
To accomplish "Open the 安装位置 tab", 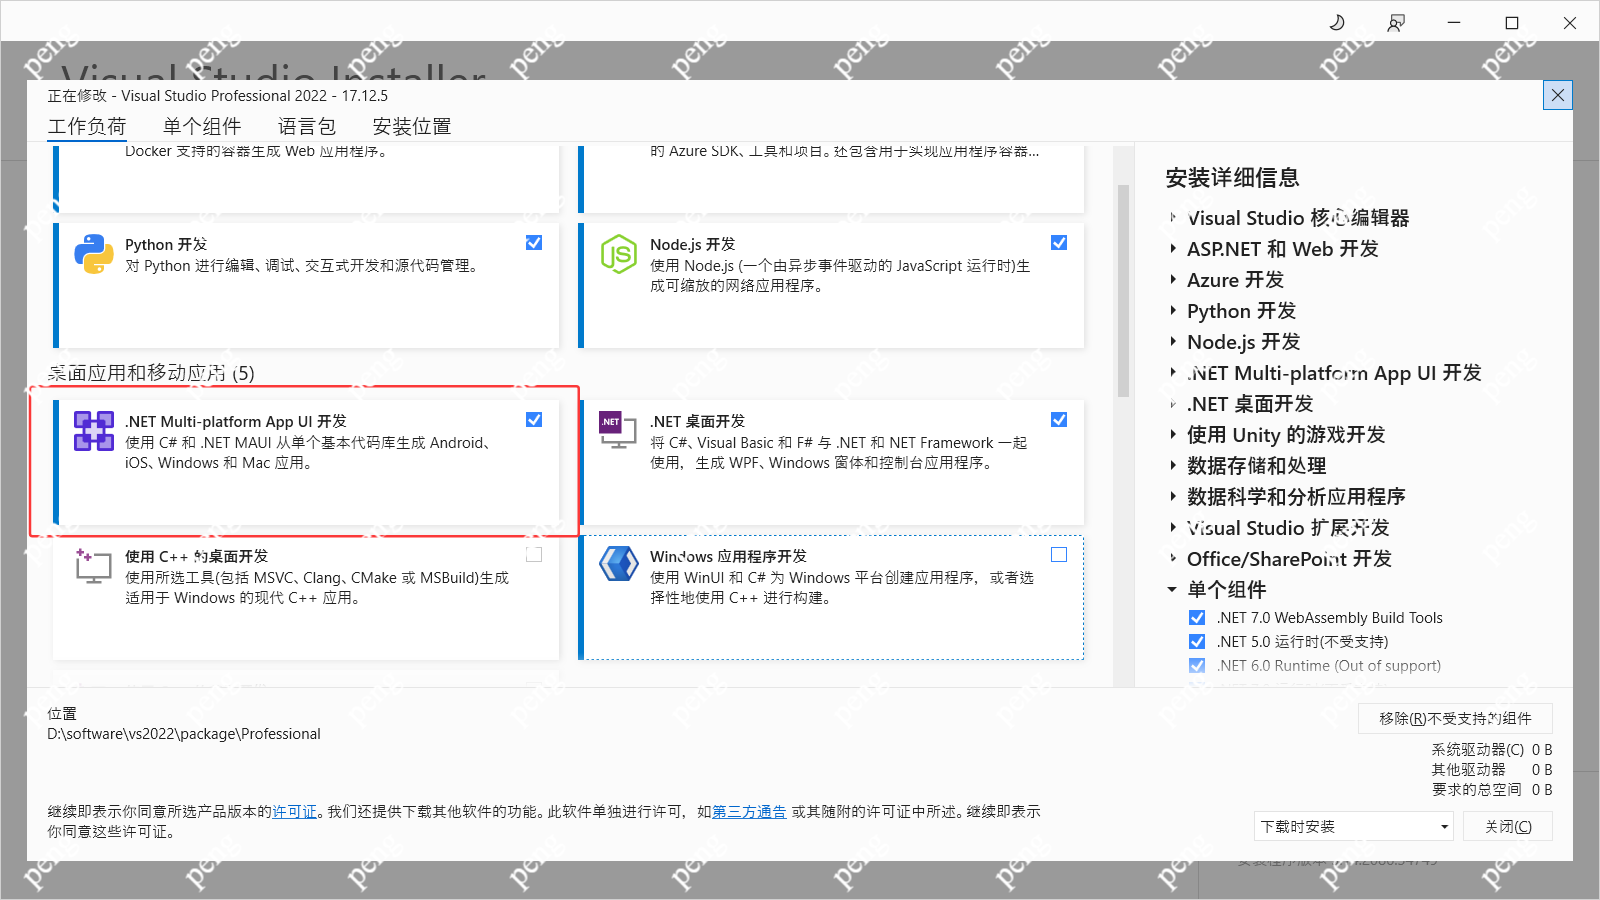I will click(410, 126).
